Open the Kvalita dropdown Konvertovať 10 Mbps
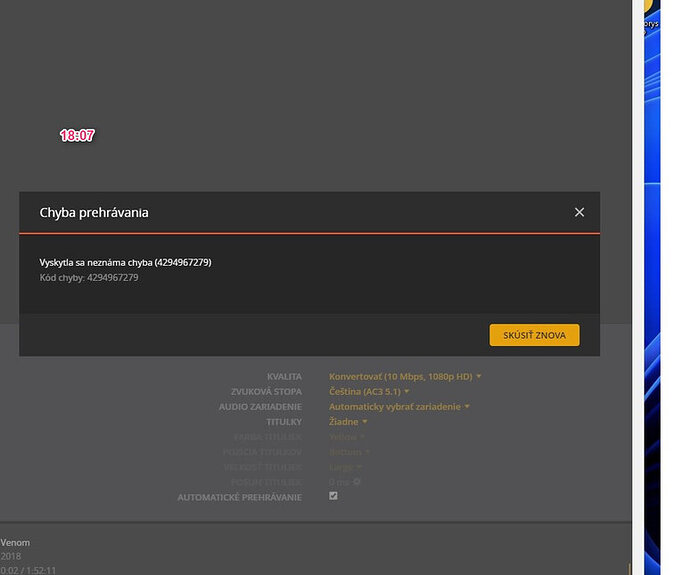Viewport: 690px width, 575px height. (405, 377)
